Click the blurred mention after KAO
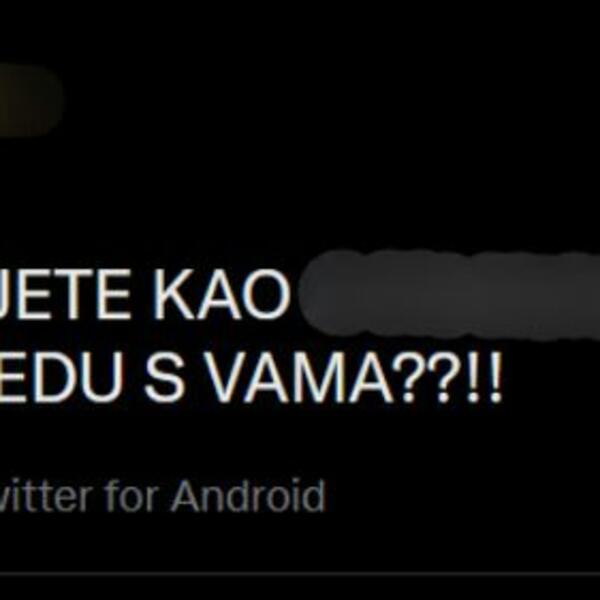 click(449, 294)
